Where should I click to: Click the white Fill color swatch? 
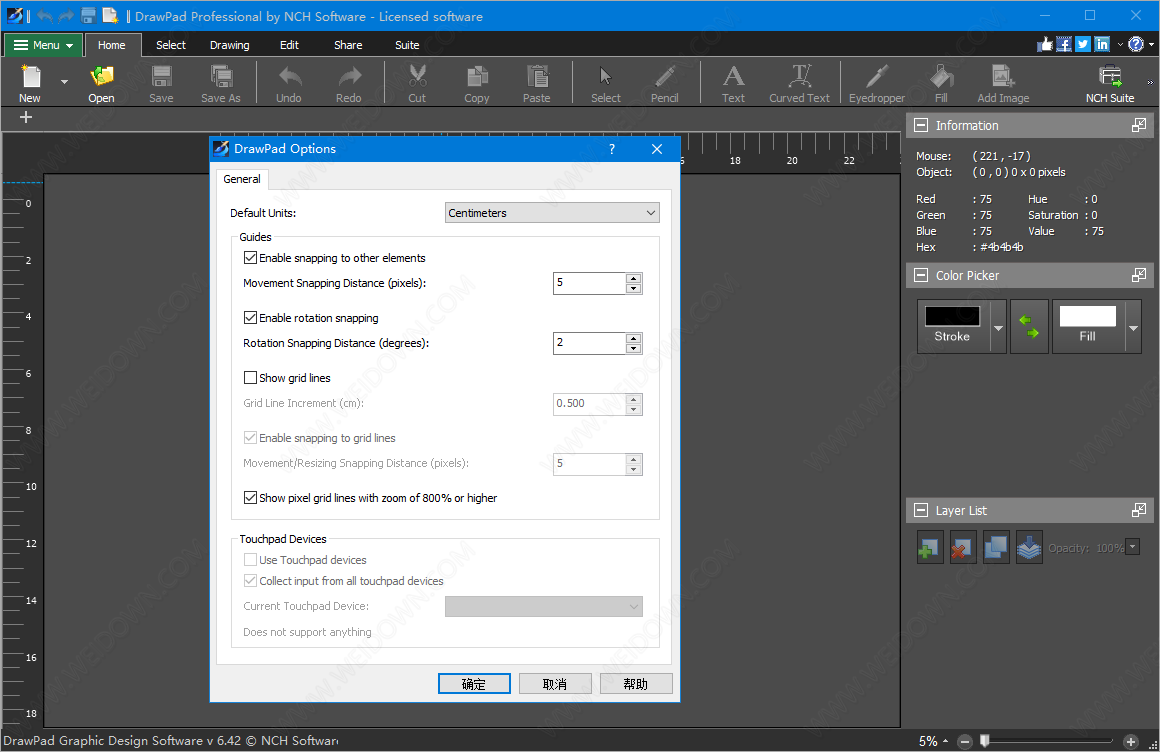click(1088, 316)
